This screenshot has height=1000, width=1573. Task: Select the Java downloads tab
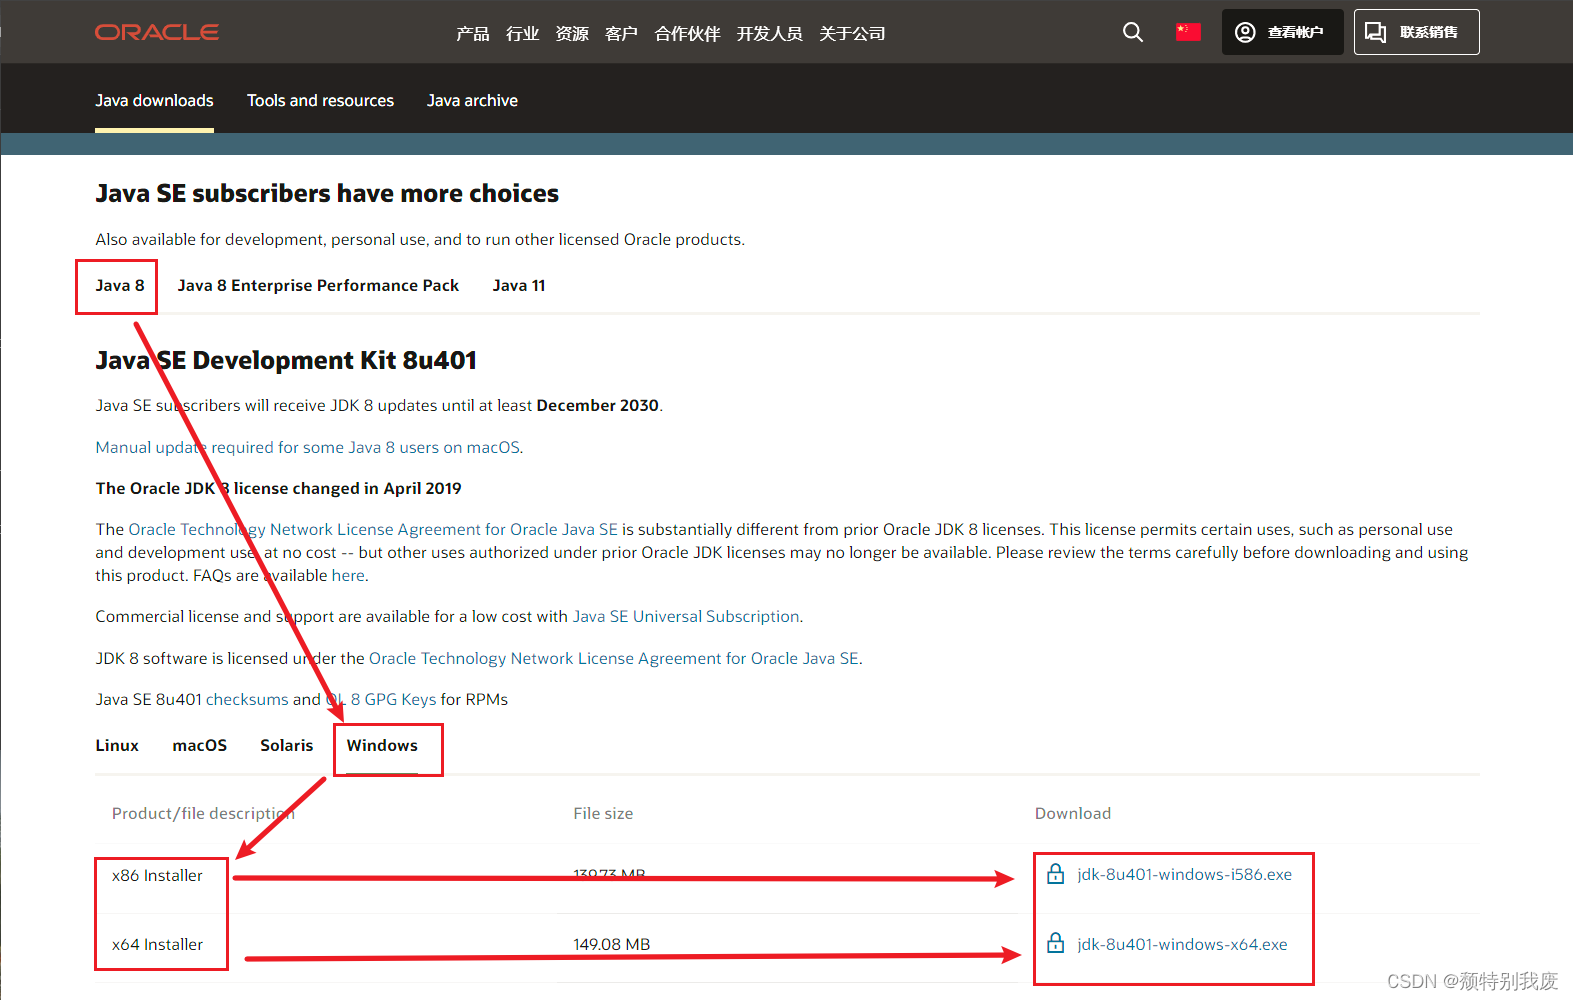pos(154,100)
